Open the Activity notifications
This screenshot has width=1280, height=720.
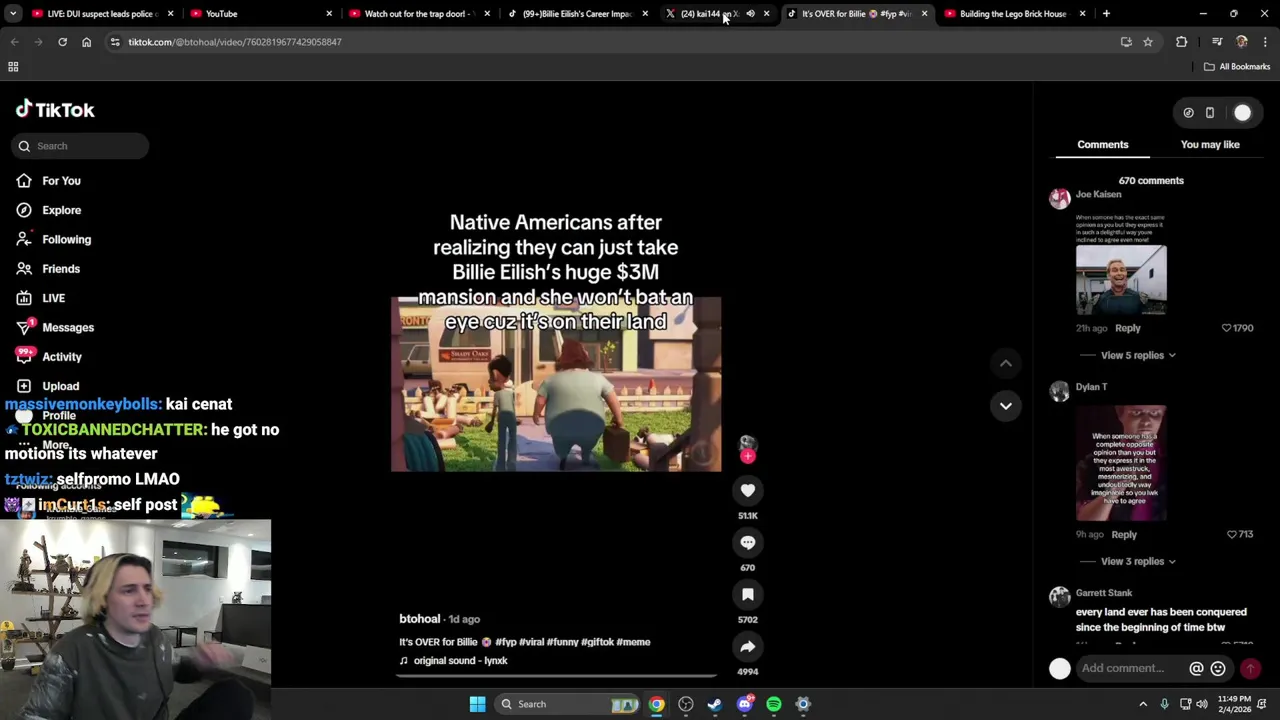pos(61,357)
